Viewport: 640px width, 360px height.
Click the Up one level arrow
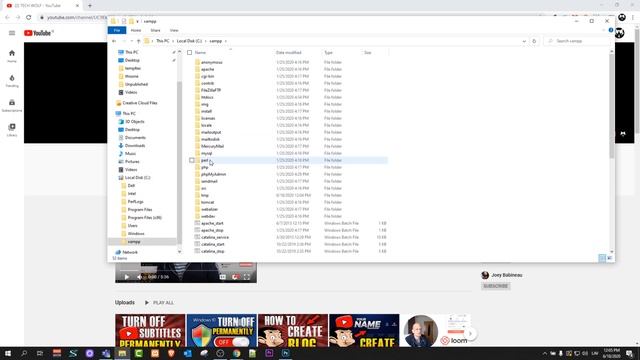139,41
